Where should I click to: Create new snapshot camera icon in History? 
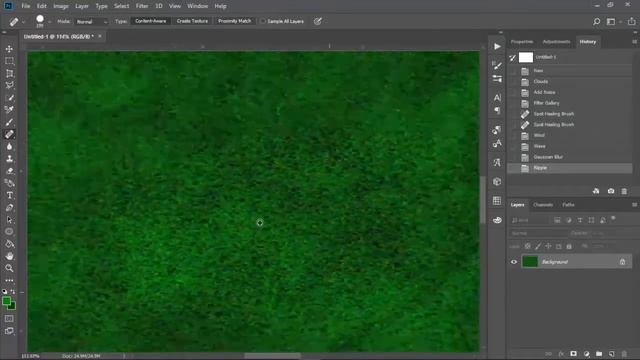pyautogui.click(x=611, y=191)
